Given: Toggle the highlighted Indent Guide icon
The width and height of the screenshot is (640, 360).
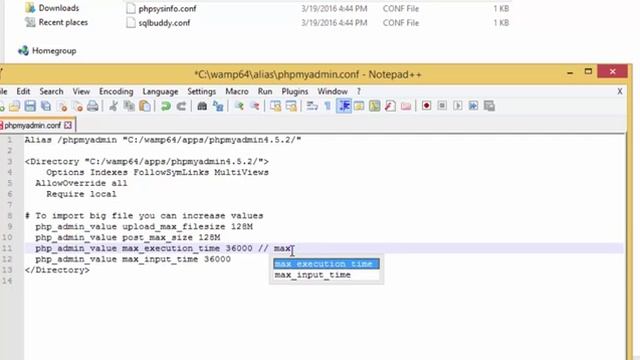Looking at the screenshot, I should (344, 107).
